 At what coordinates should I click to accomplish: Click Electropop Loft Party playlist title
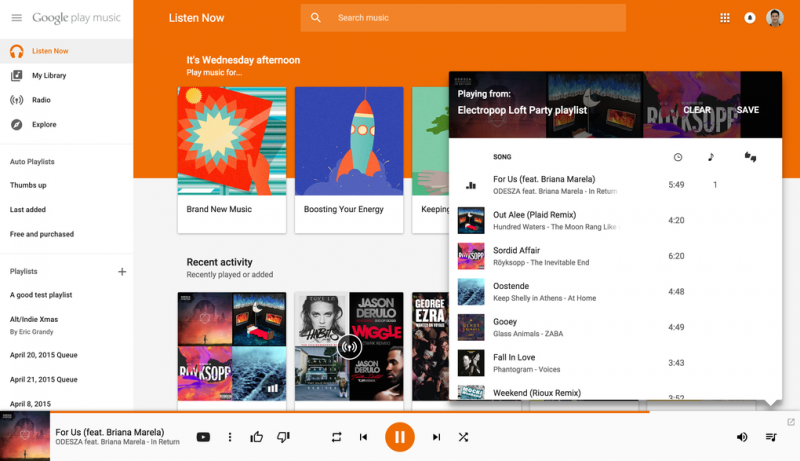[x=522, y=110]
